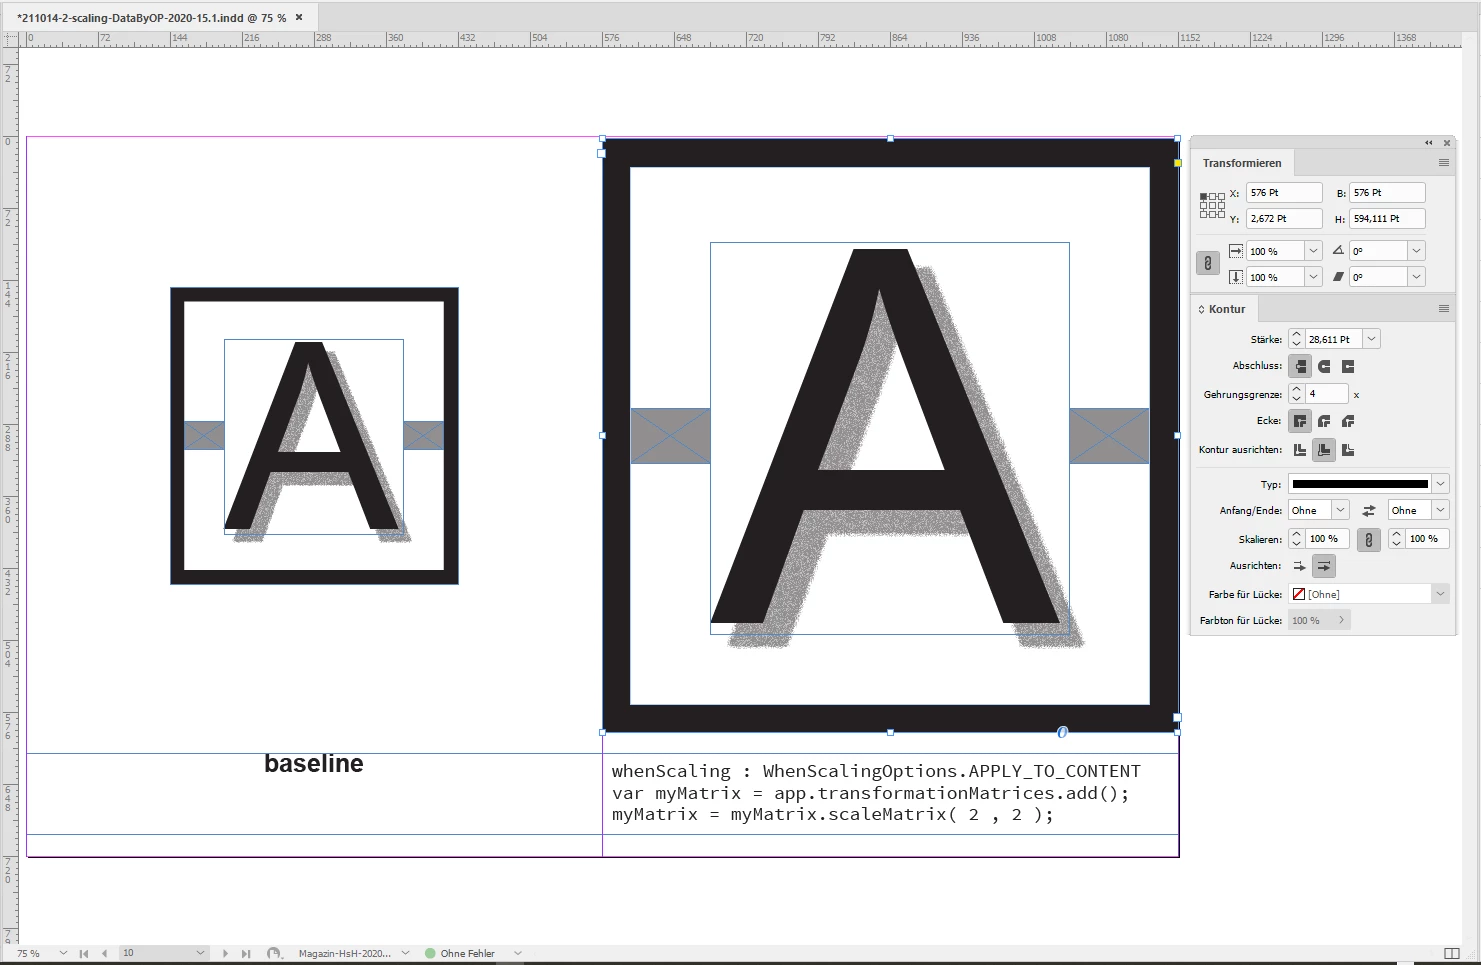Select the rounded Ecke join icon
The width and height of the screenshot is (1481, 965).
pos(1324,421)
